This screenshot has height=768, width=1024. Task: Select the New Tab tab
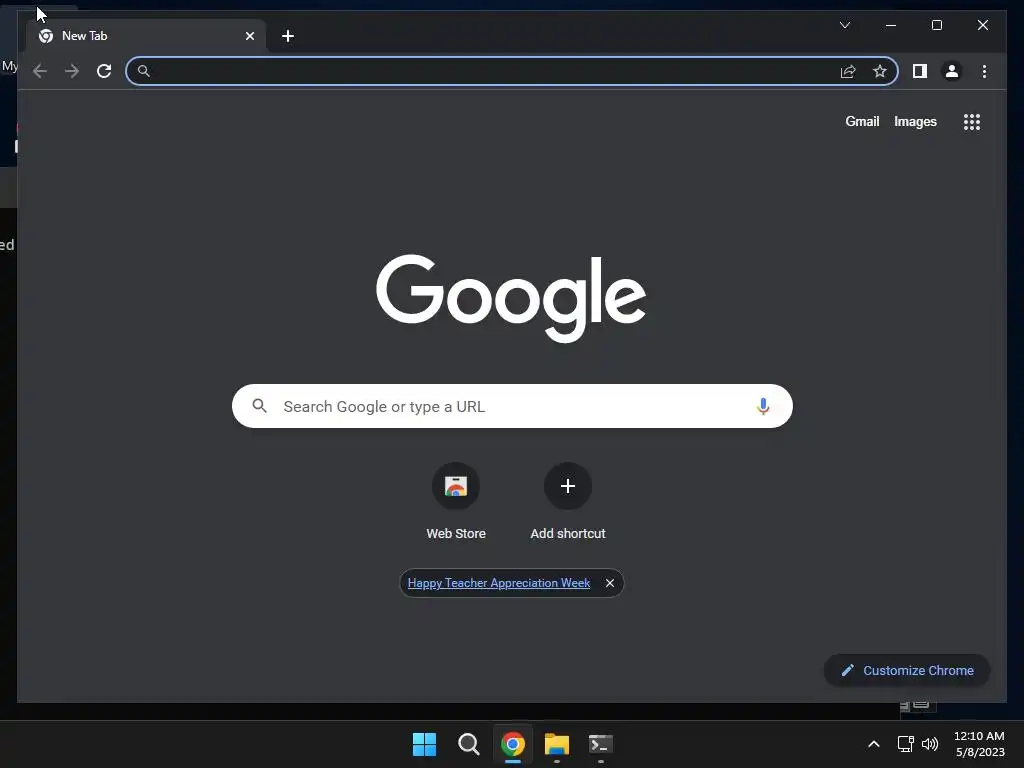point(146,36)
